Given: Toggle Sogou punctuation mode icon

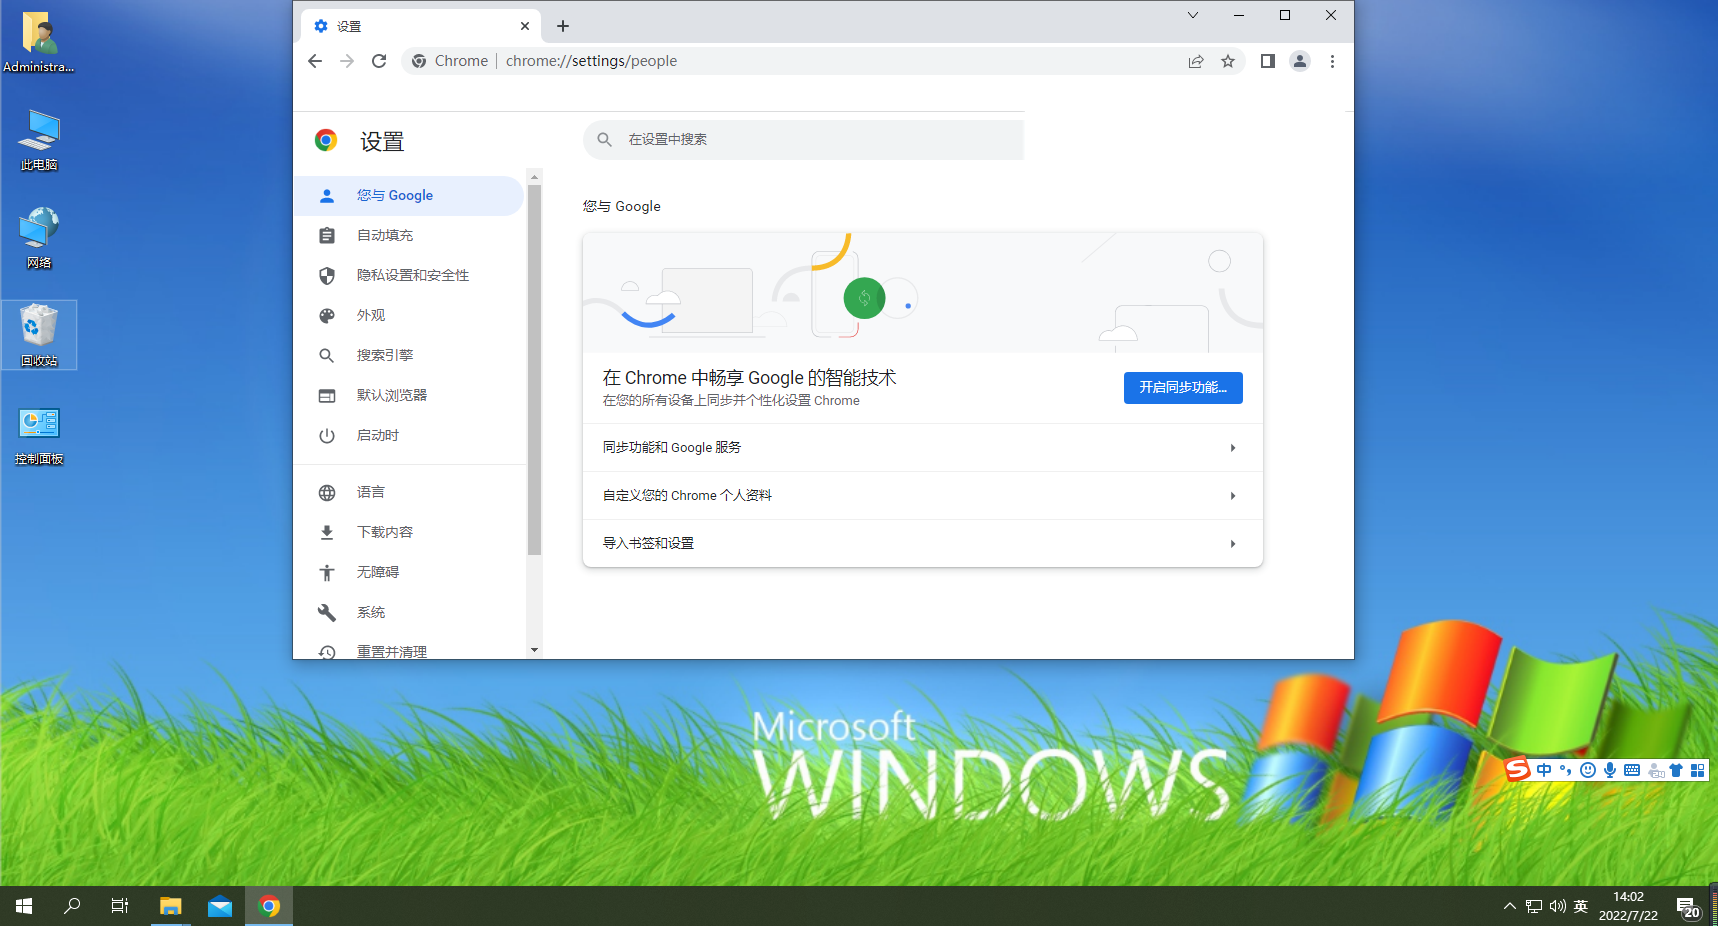Looking at the screenshot, I should tap(1566, 770).
